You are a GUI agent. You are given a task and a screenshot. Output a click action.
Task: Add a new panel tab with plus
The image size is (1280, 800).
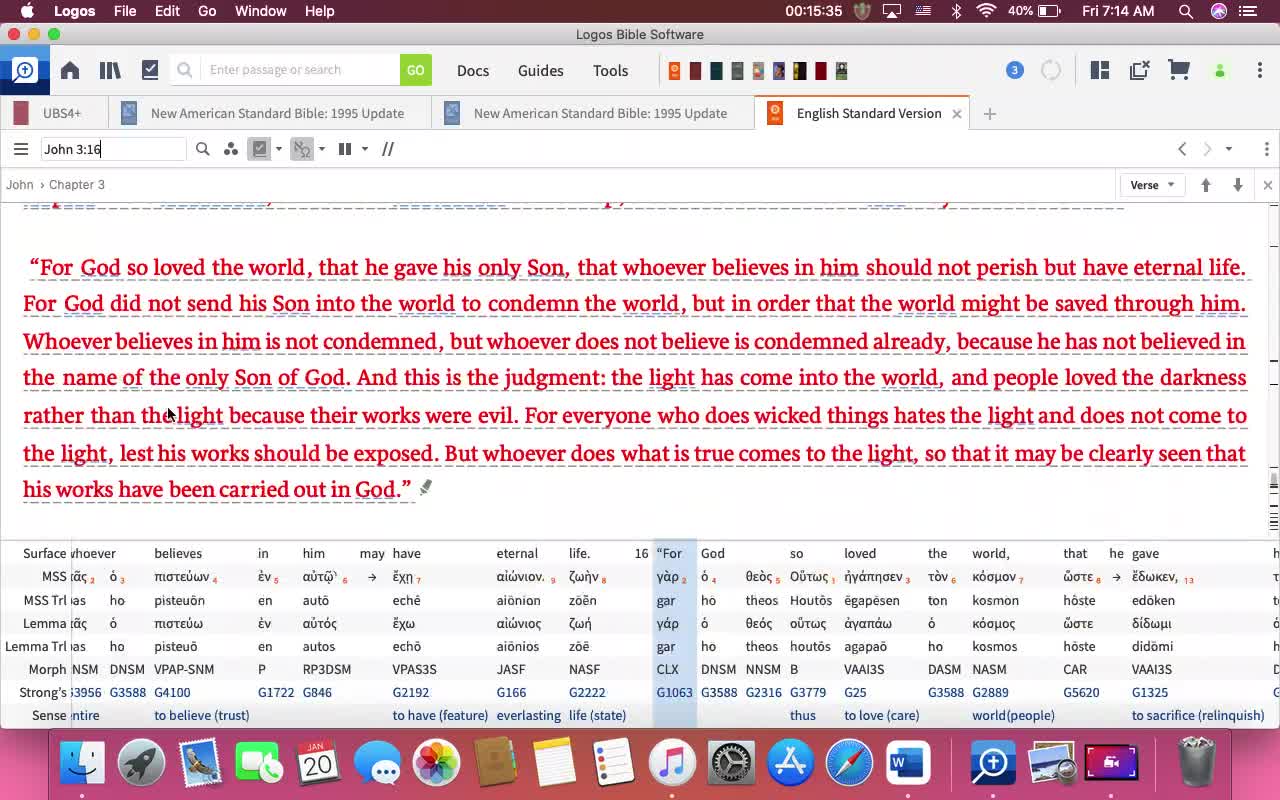tap(989, 113)
